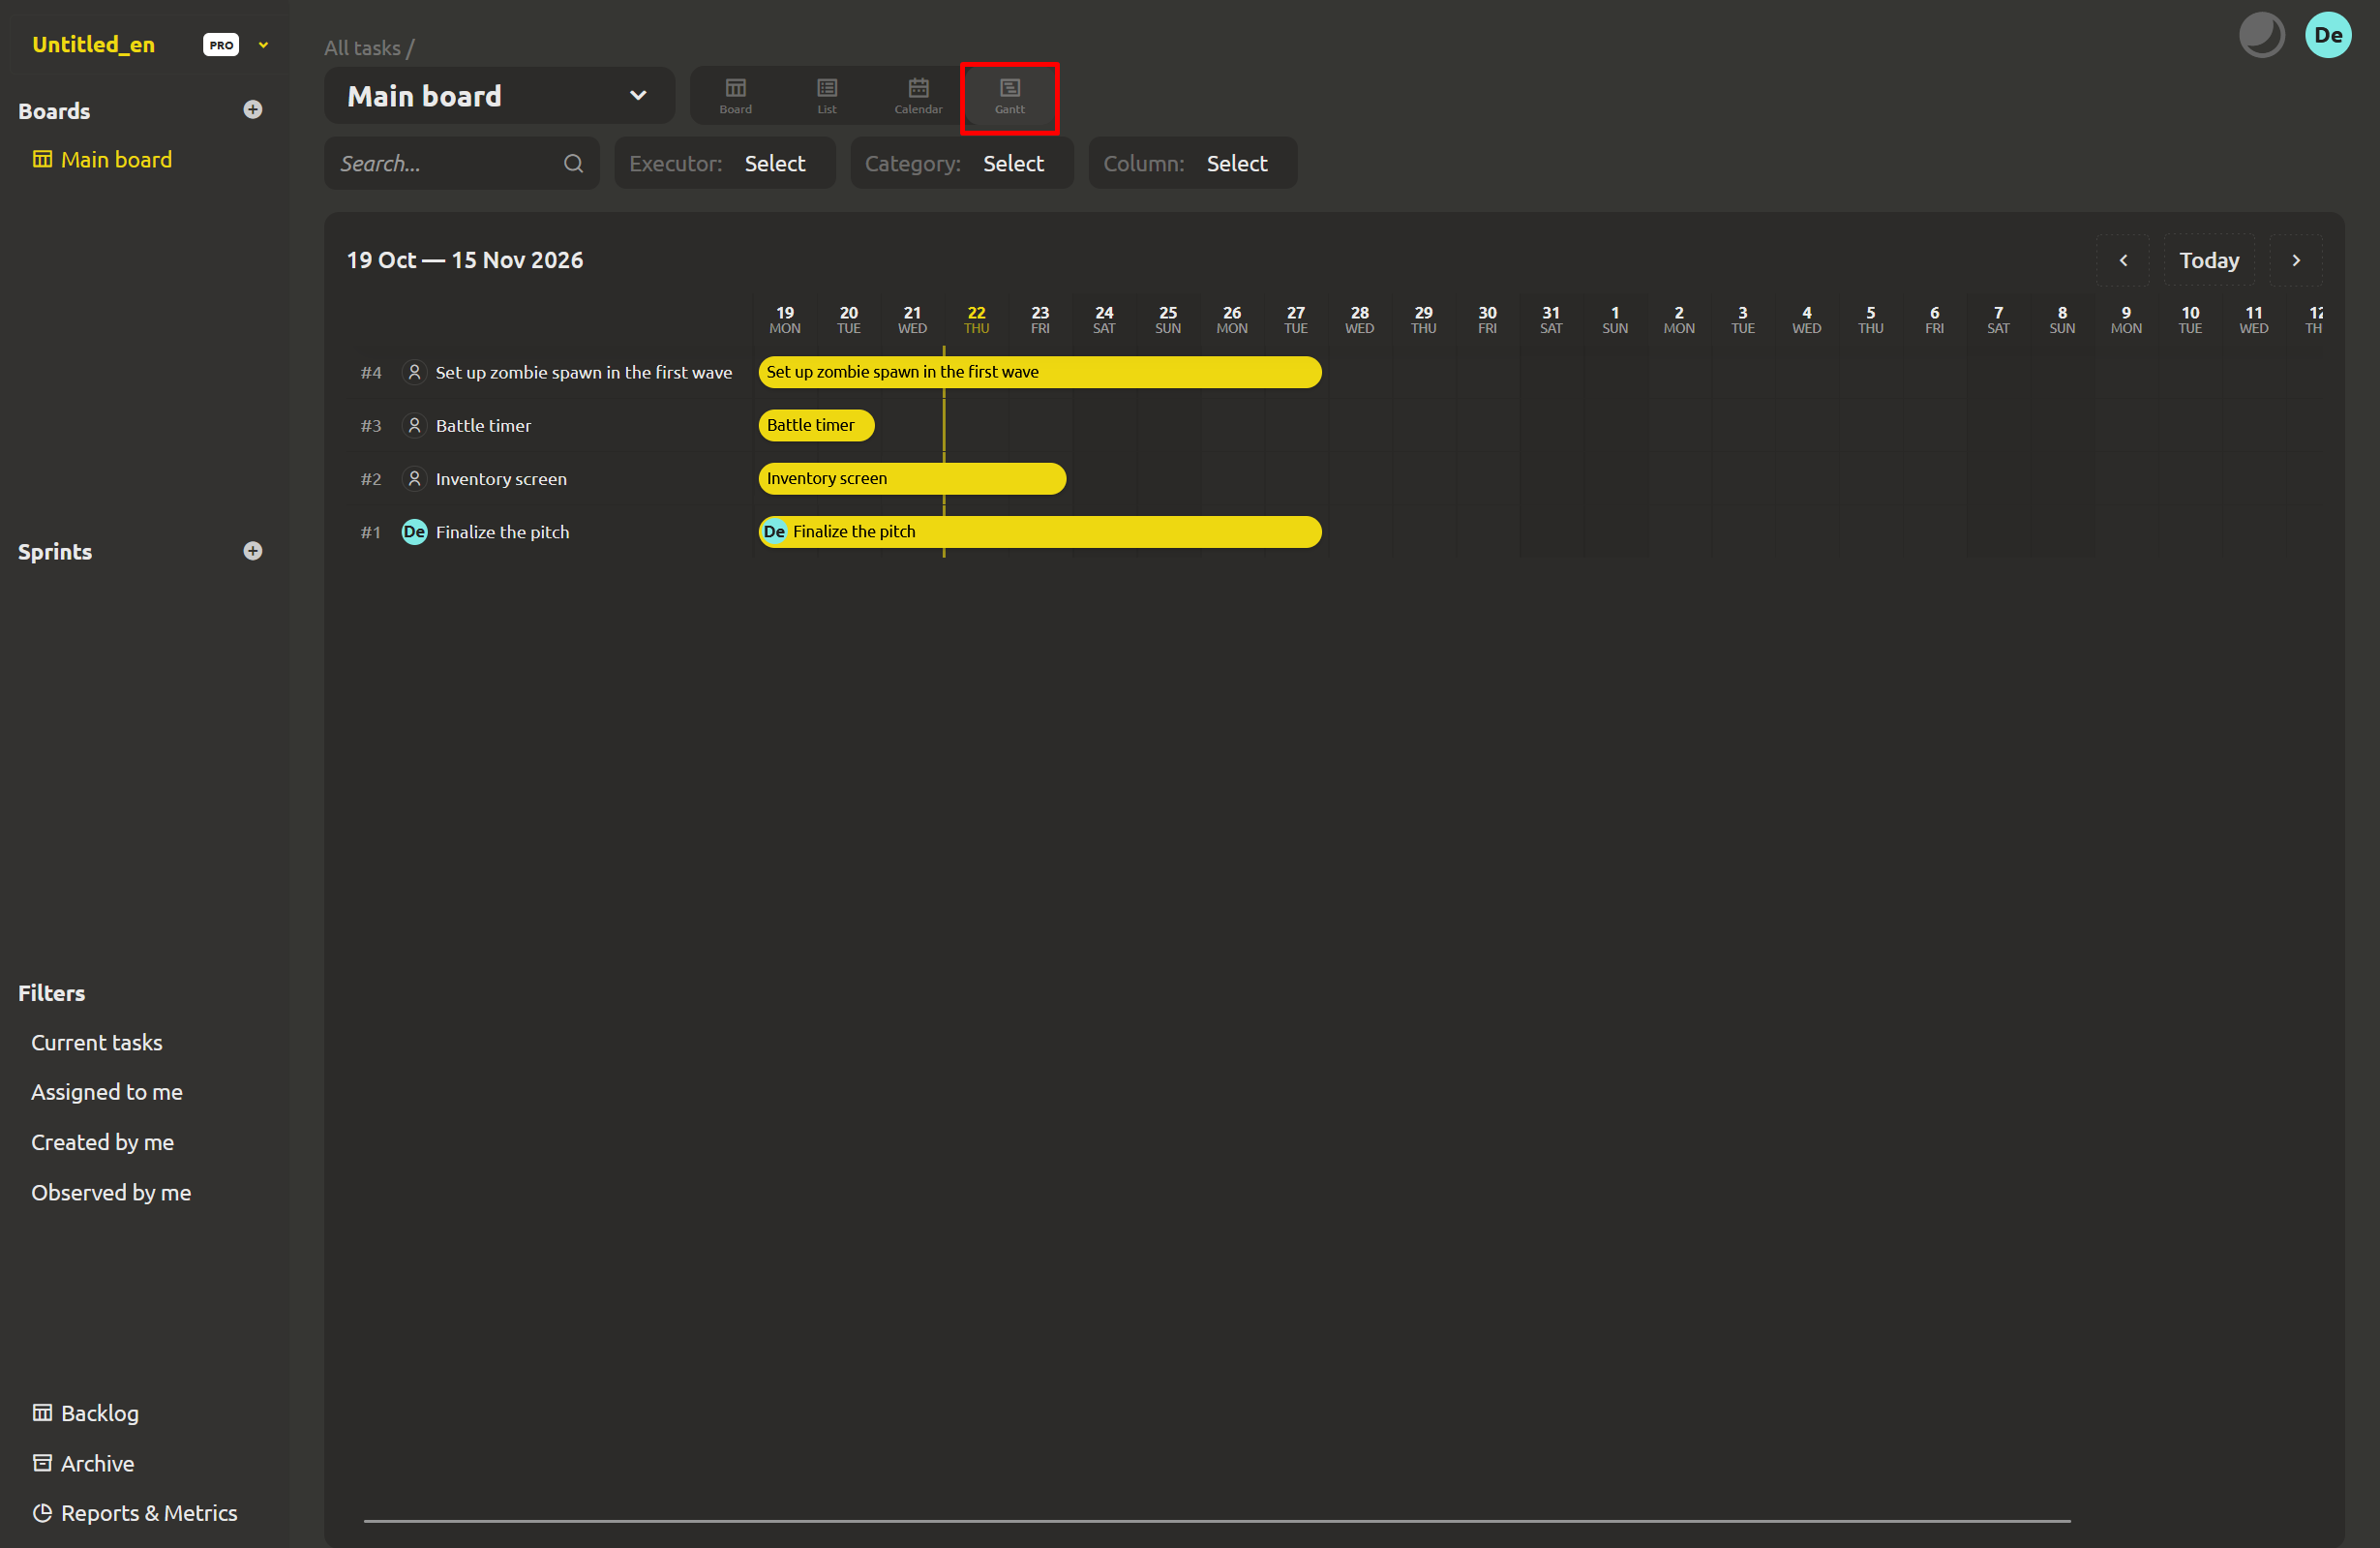Click All tasks breadcrumb
This screenshot has width=2380, height=1548.
[362, 48]
